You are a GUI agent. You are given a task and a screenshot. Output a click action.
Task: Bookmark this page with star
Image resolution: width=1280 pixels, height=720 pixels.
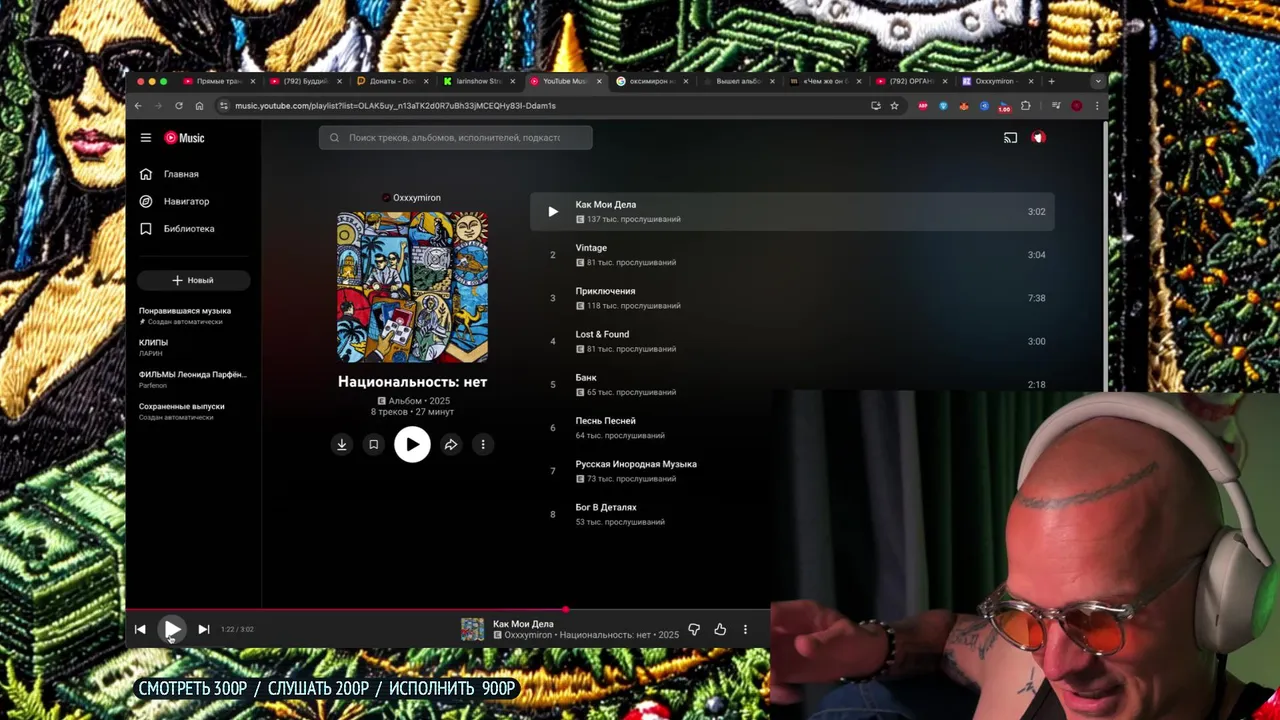pos(894,106)
